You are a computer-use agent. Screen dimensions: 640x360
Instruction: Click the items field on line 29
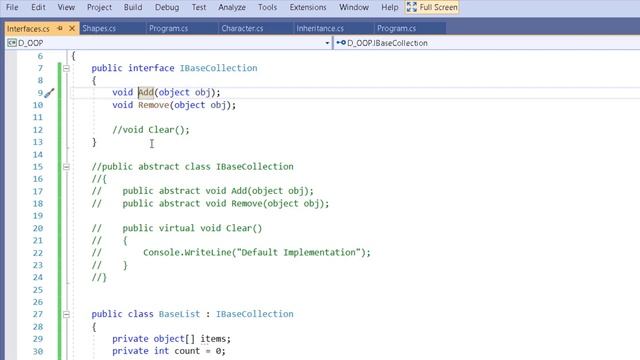[213, 339]
